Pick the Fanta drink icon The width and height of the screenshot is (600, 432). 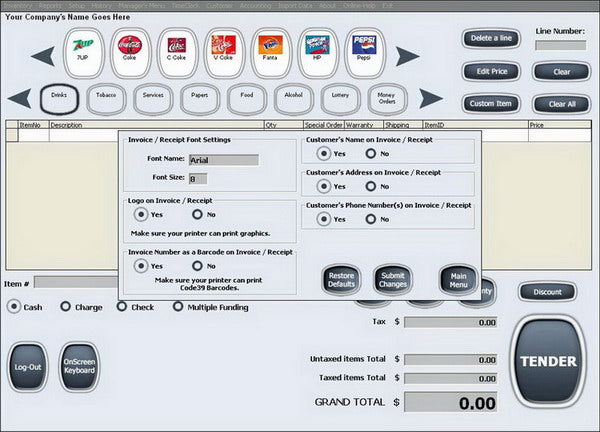[x=271, y=53]
